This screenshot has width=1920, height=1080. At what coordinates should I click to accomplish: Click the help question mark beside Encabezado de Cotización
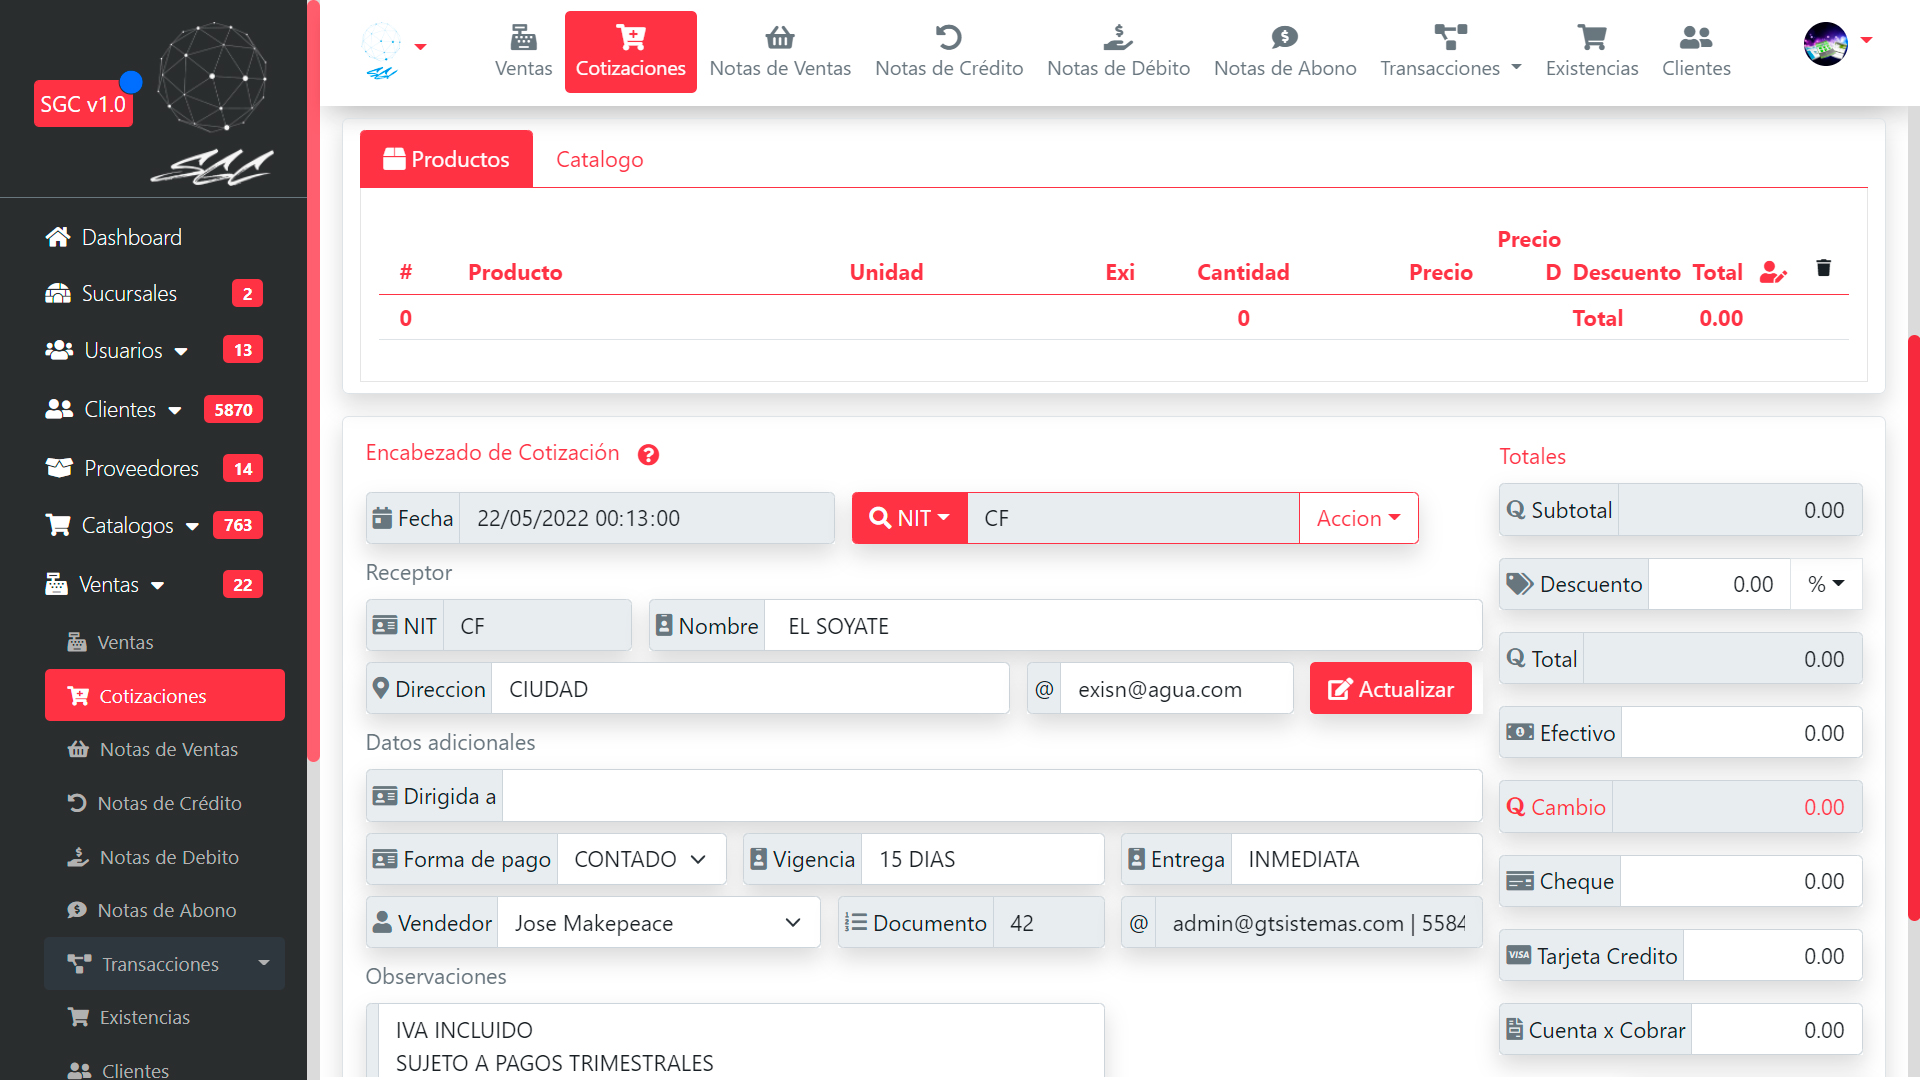pos(648,455)
